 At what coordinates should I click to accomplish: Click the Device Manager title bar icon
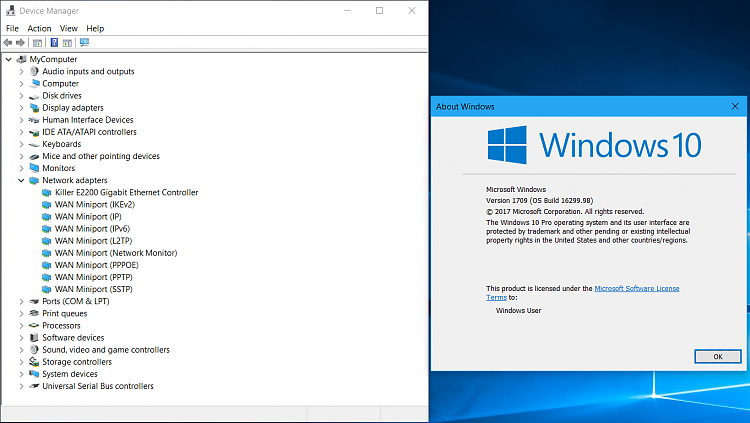pos(10,10)
